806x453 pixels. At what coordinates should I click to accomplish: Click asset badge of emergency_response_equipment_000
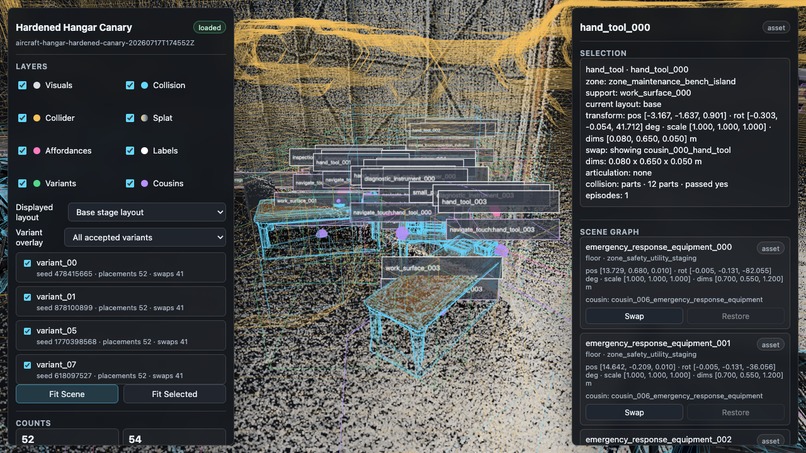(770, 248)
